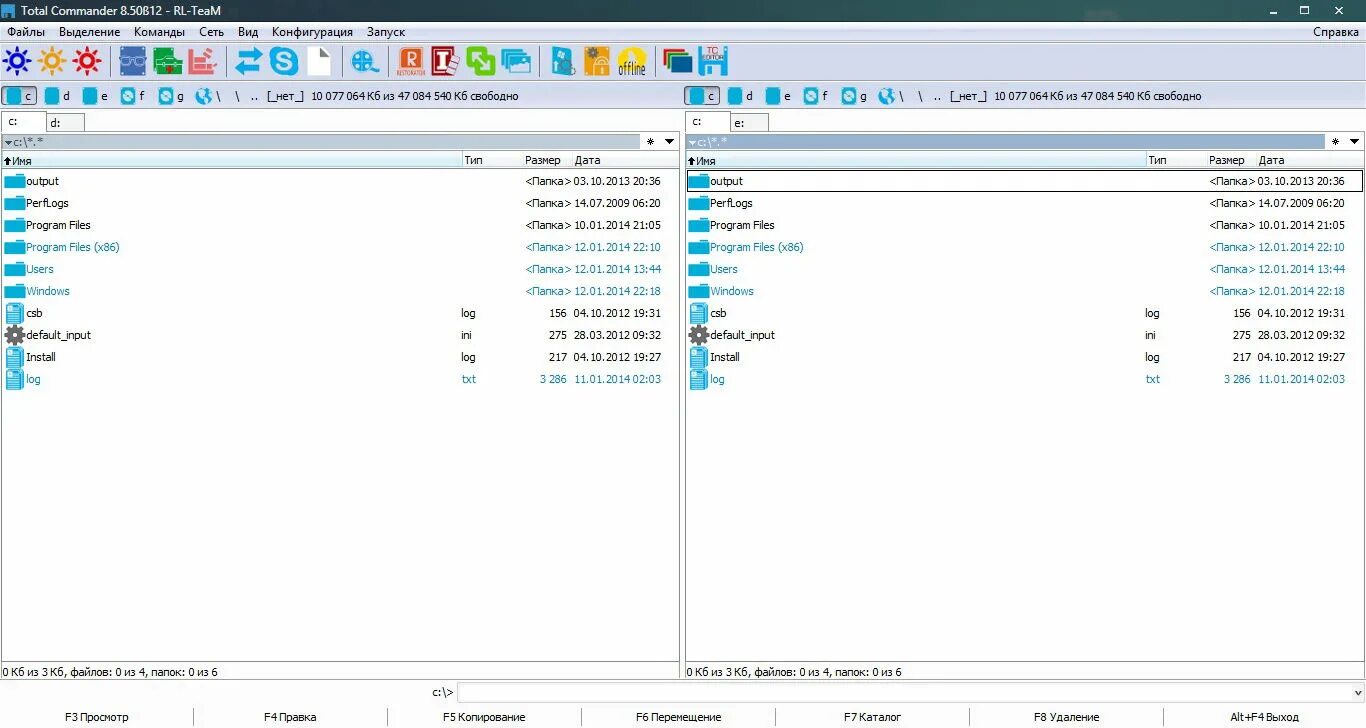Click the blue Windows tile gear icon
The height and width of the screenshot is (728, 1366).
563,62
